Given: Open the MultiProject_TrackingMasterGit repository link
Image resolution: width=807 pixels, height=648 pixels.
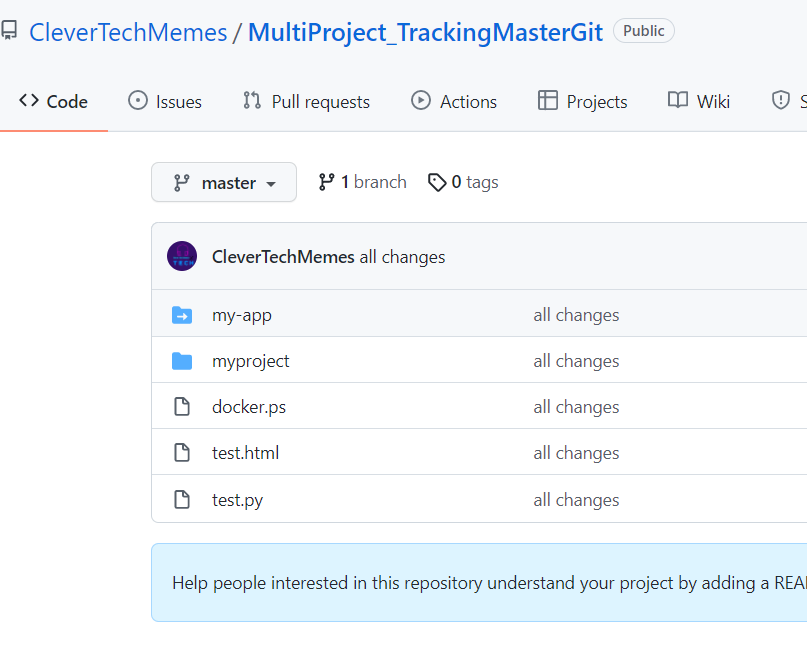Looking at the screenshot, I should tap(425, 32).
